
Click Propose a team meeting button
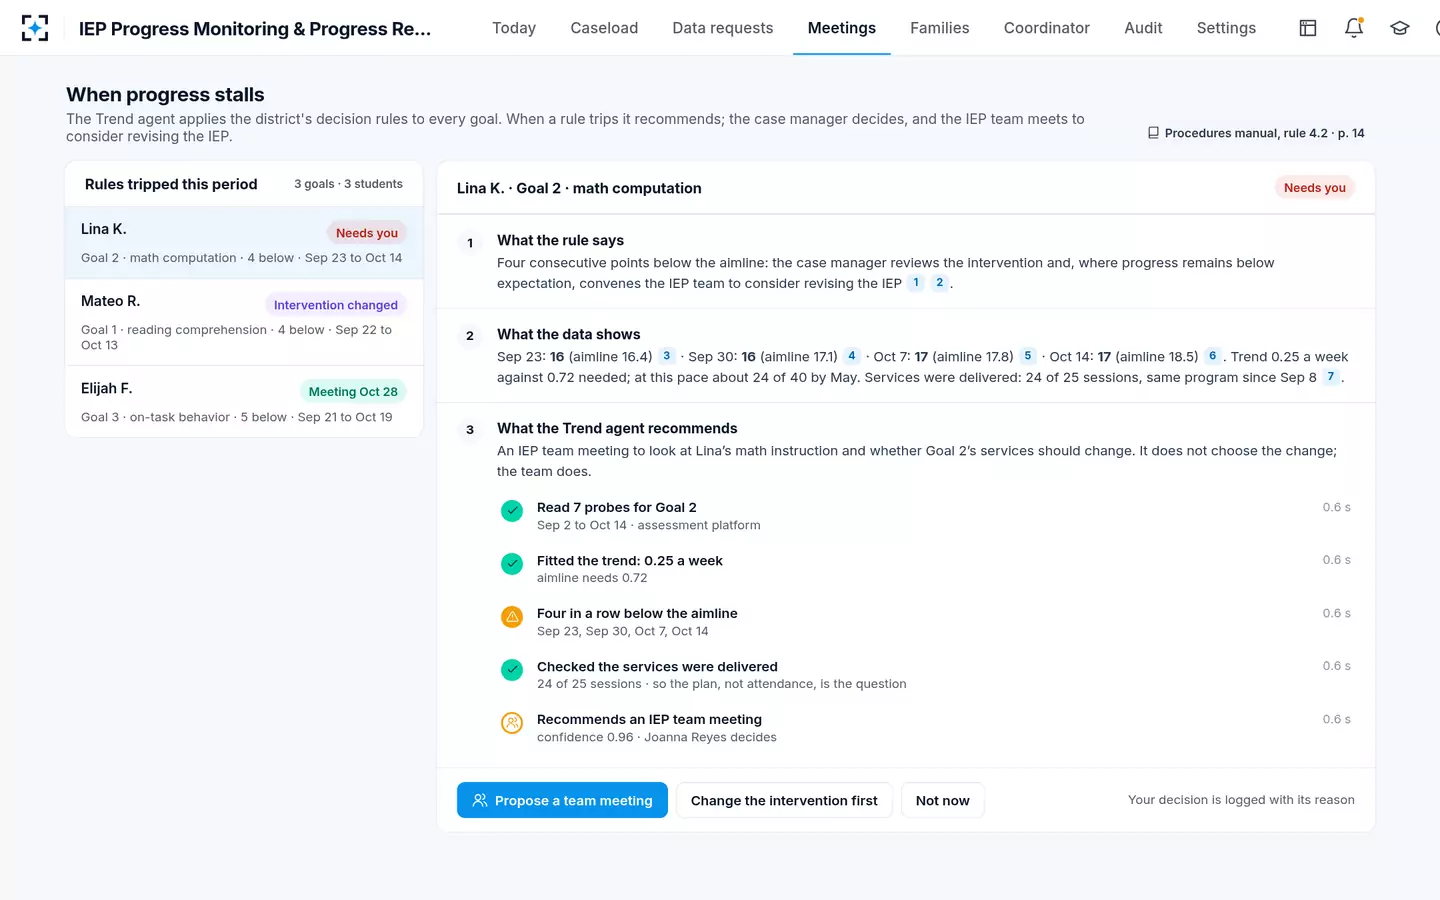click(x=562, y=800)
